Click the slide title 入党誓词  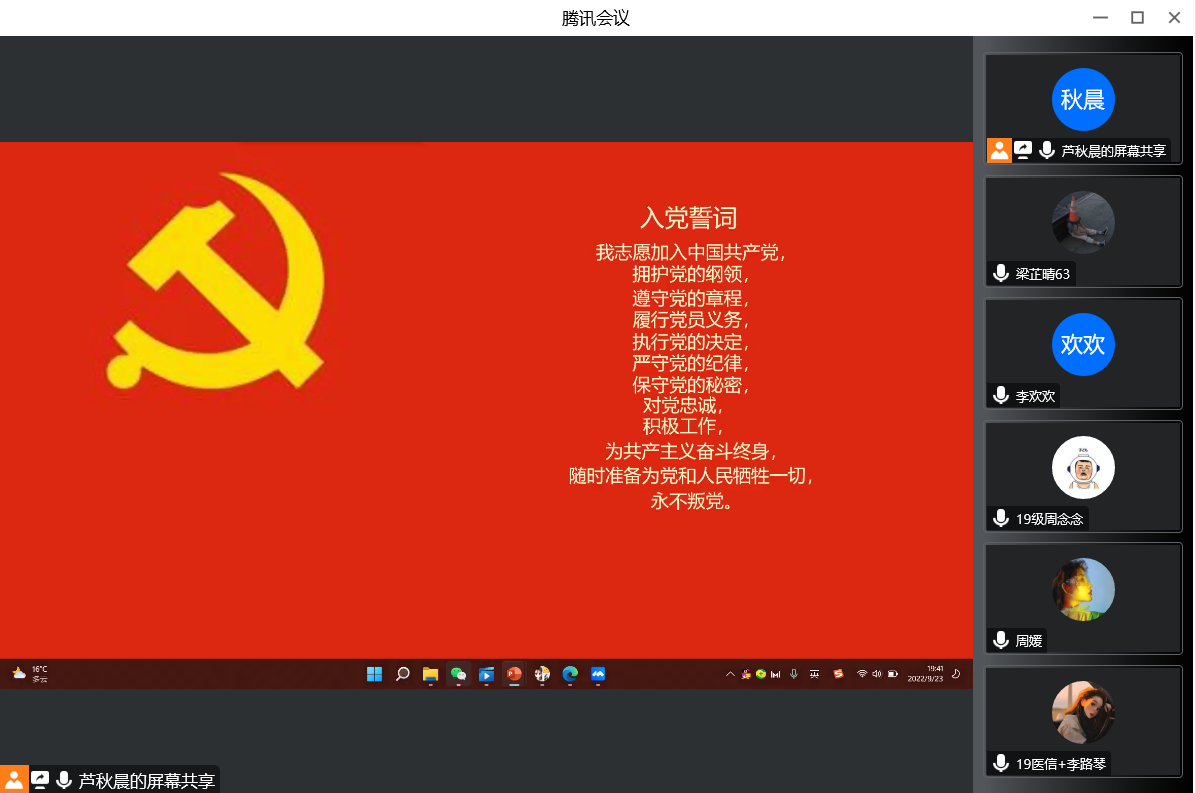pyautogui.click(x=689, y=218)
